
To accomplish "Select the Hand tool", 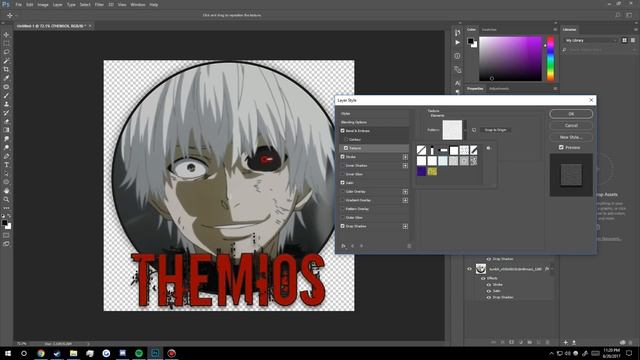I will (6, 191).
